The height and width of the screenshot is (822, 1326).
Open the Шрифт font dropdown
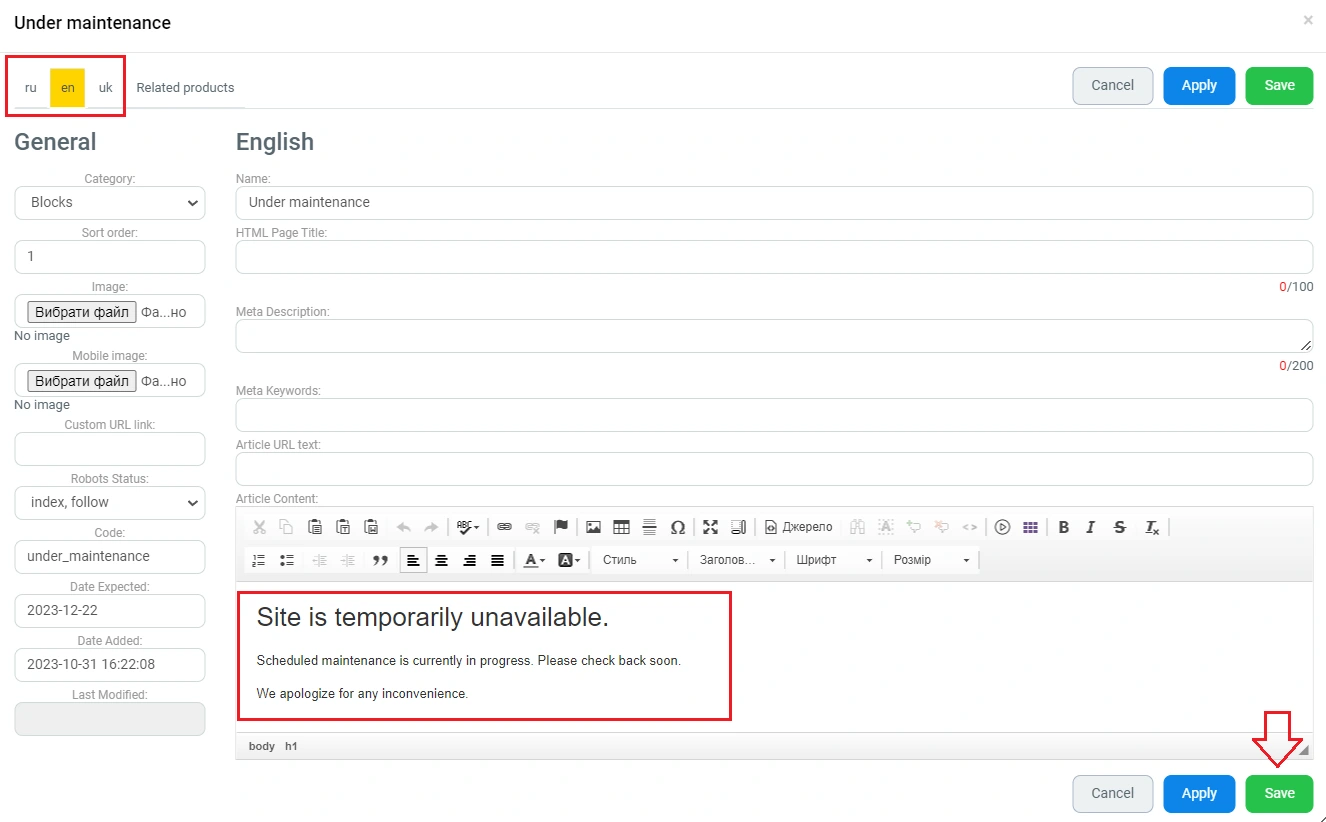pos(834,561)
